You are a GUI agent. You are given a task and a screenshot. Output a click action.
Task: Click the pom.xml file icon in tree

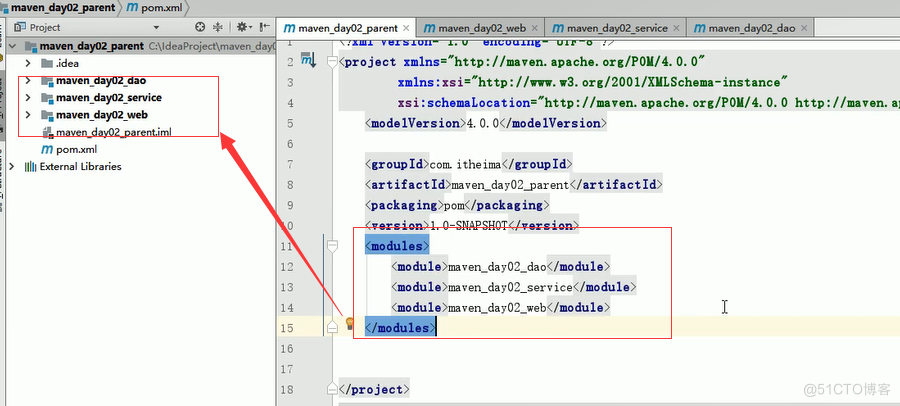coord(46,149)
